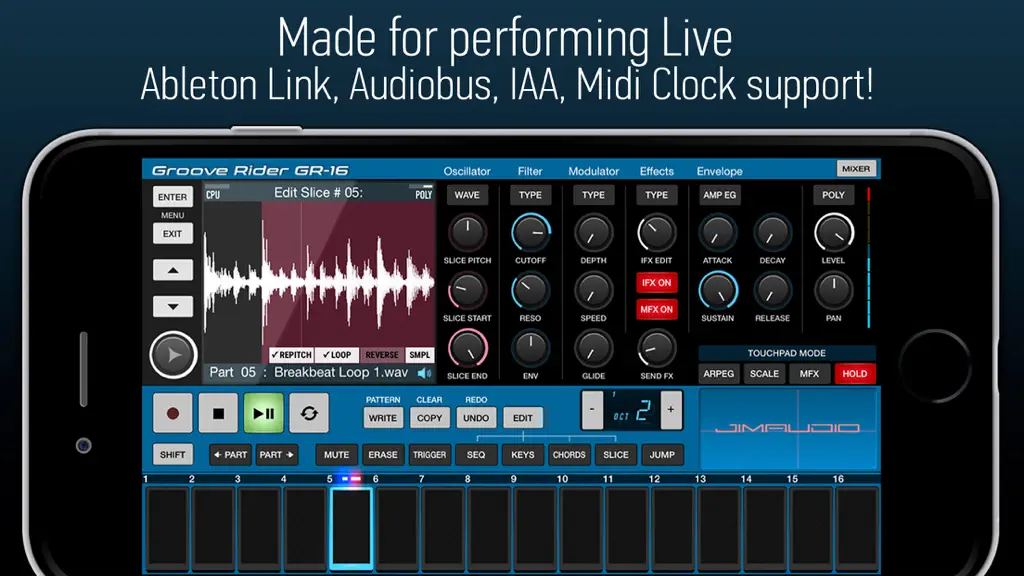Toggle the LOOP checkbox

click(337, 355)
